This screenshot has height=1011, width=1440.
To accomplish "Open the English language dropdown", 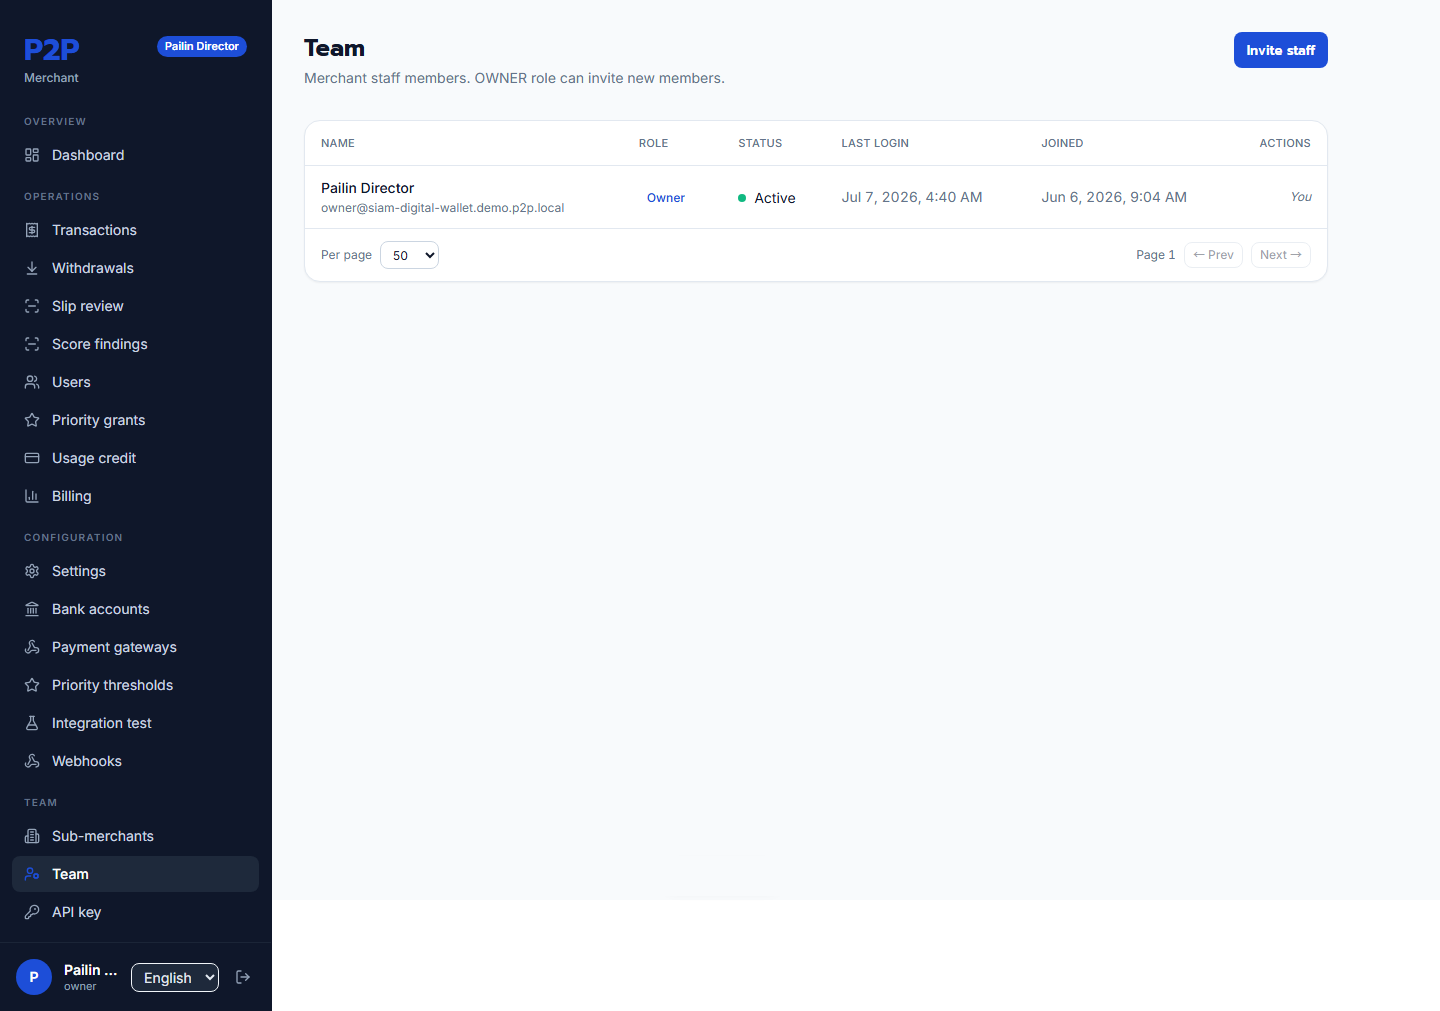I will (175, 978).
